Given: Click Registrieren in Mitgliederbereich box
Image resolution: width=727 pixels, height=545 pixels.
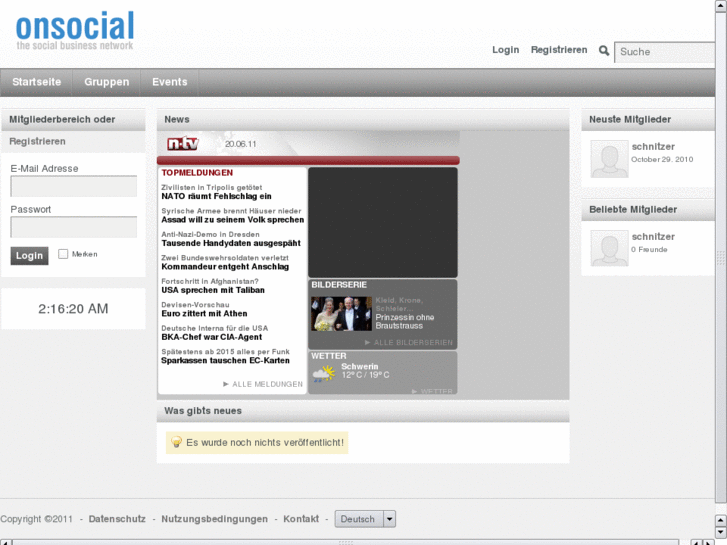Looking at the screenshot, I should 37,141.
